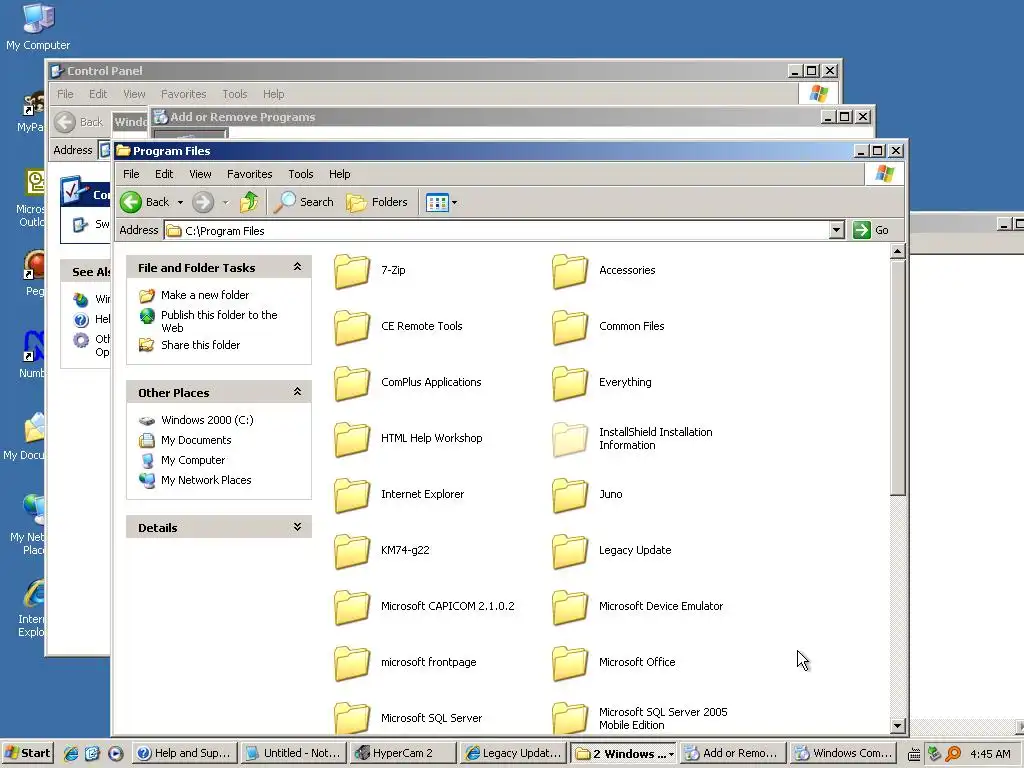1024x768 pixels.
Task: Select the InstallShield Installation Information folder icon
Action: tap(569, 439)
